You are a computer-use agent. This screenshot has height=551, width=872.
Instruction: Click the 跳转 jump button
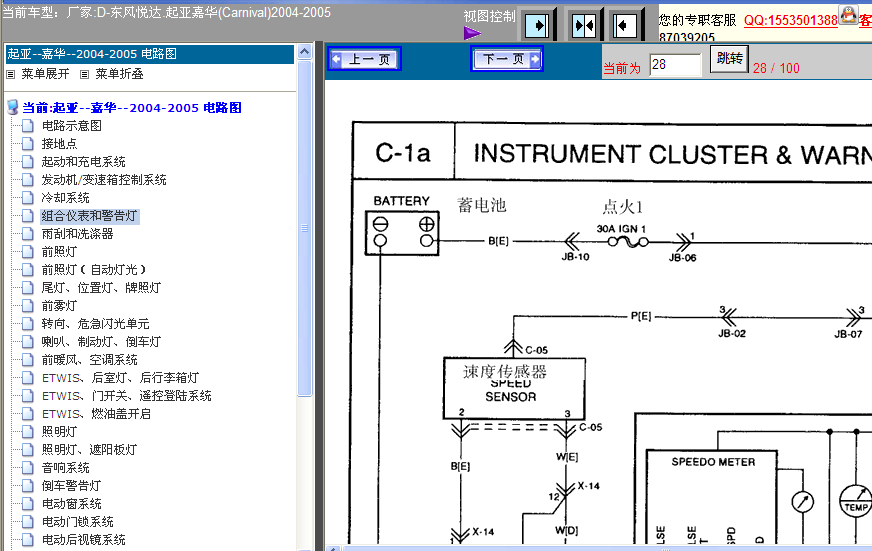coord(730,59)
